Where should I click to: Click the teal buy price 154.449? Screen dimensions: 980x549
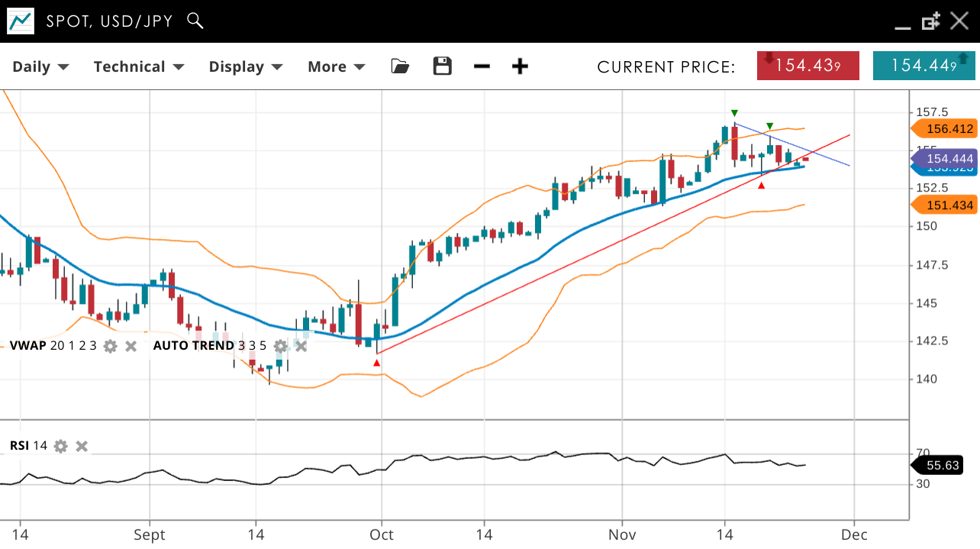[x=923, y=66]
